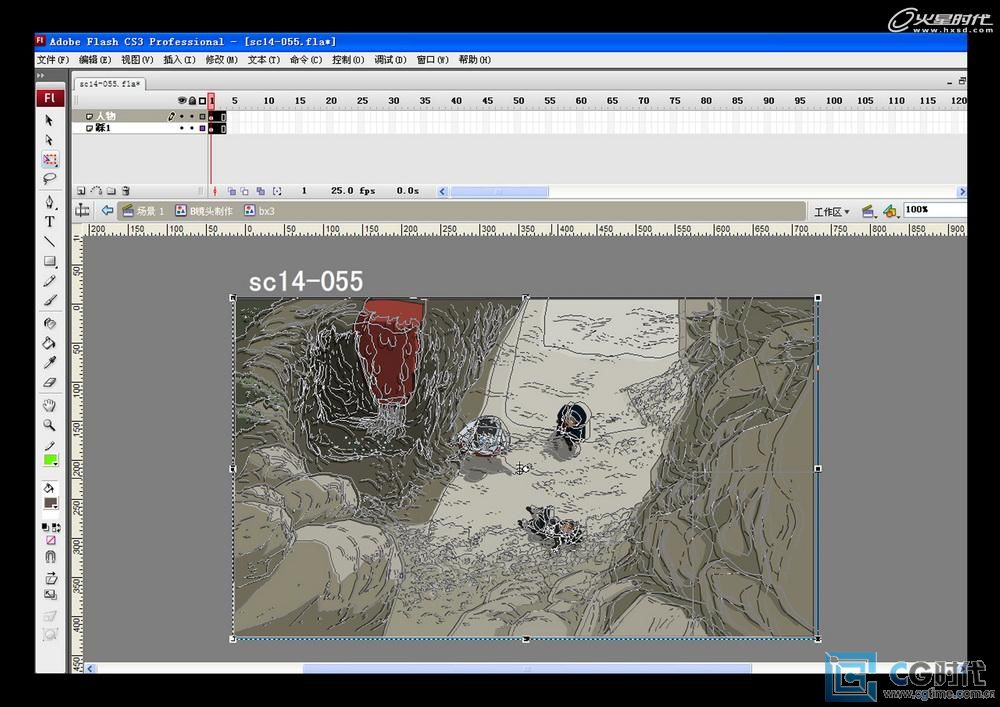
Task: Toggle lock dot of 人物 layer
Action: click(x=191, y=116)
